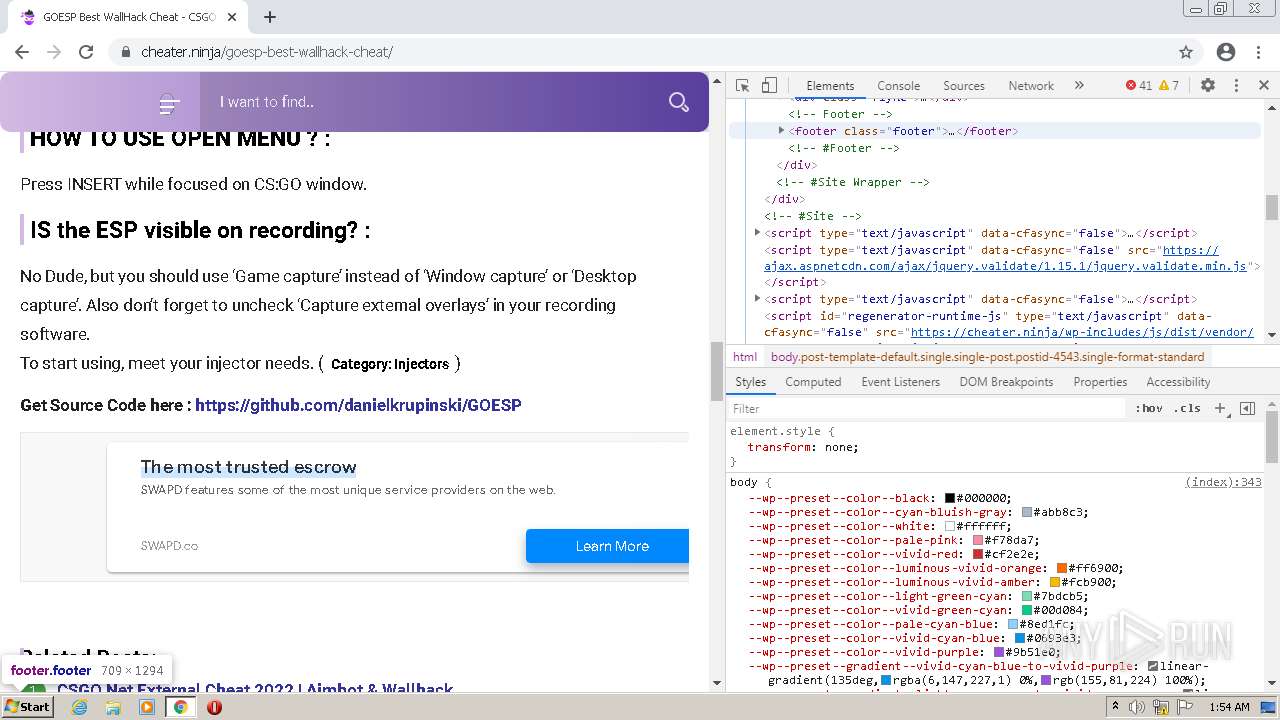Open the Windows Start menu
Screen dimensions: 1280x720
pyautogui.click(x=28, y=706)
